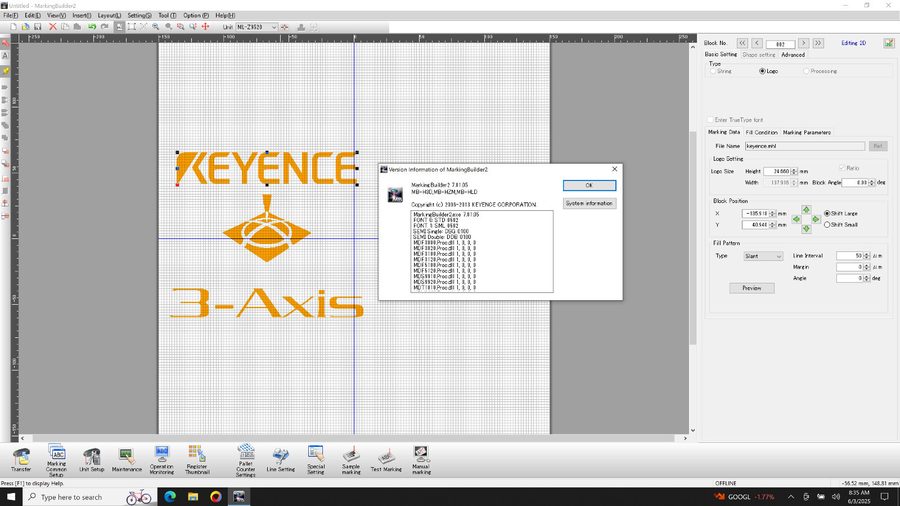Shift block down with green arrow
Image resolution: width=900 pixels, height=506 pixels.
806,229
